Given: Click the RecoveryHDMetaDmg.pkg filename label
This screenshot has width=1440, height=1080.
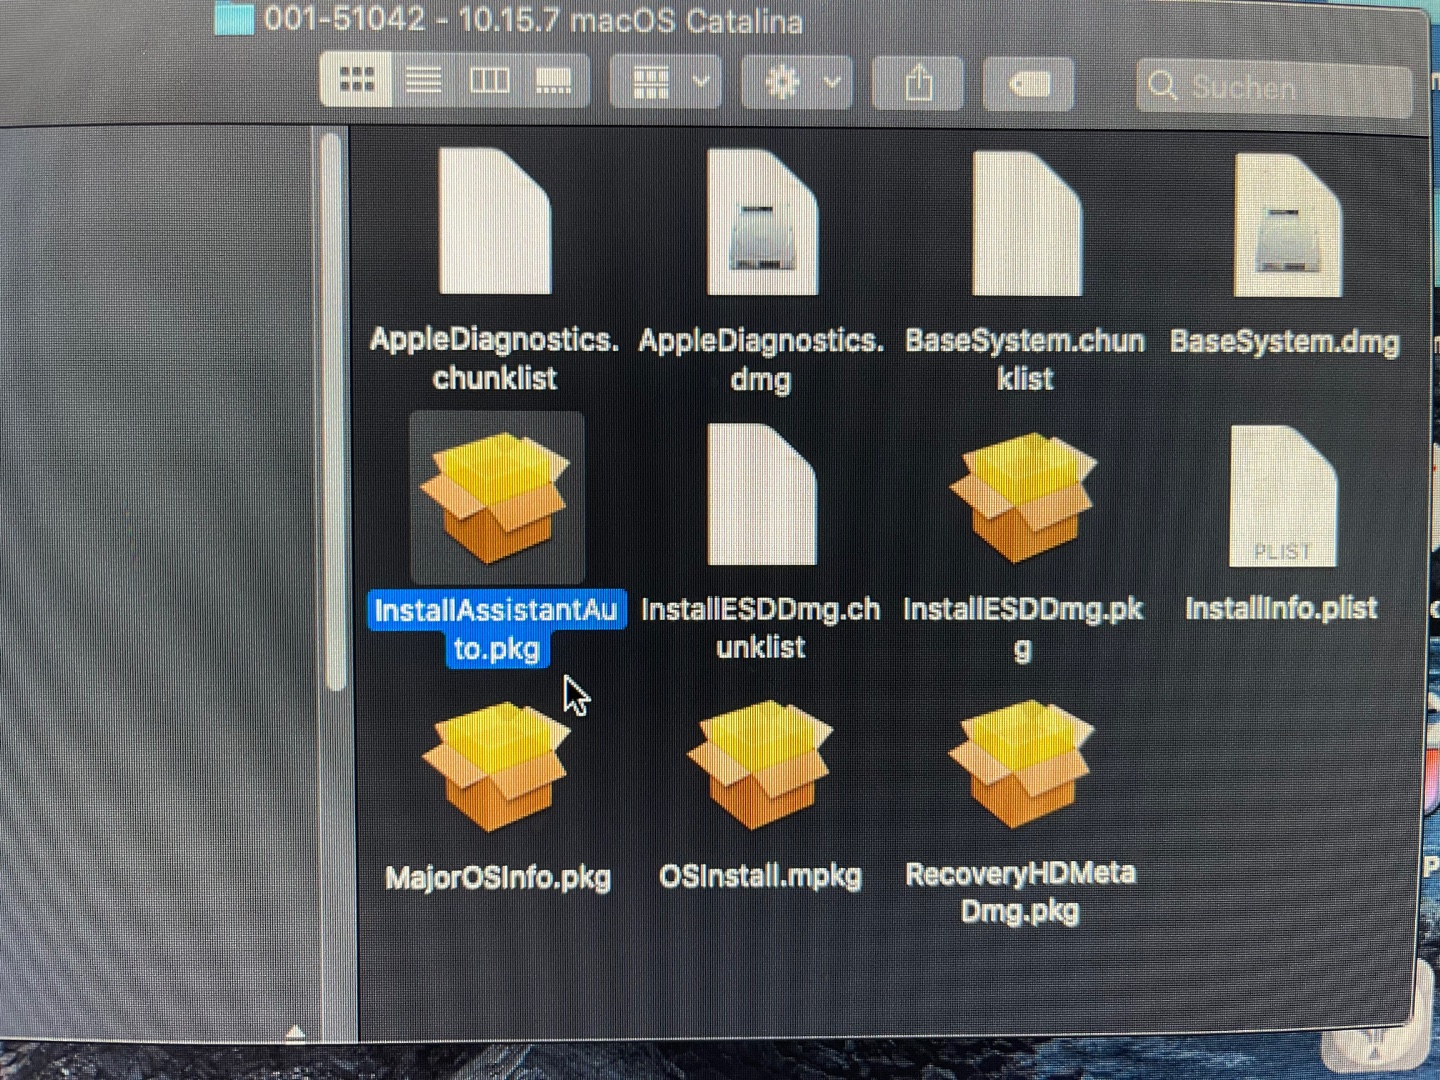Looking at the screenshot, I should [x=1021, y=892].
